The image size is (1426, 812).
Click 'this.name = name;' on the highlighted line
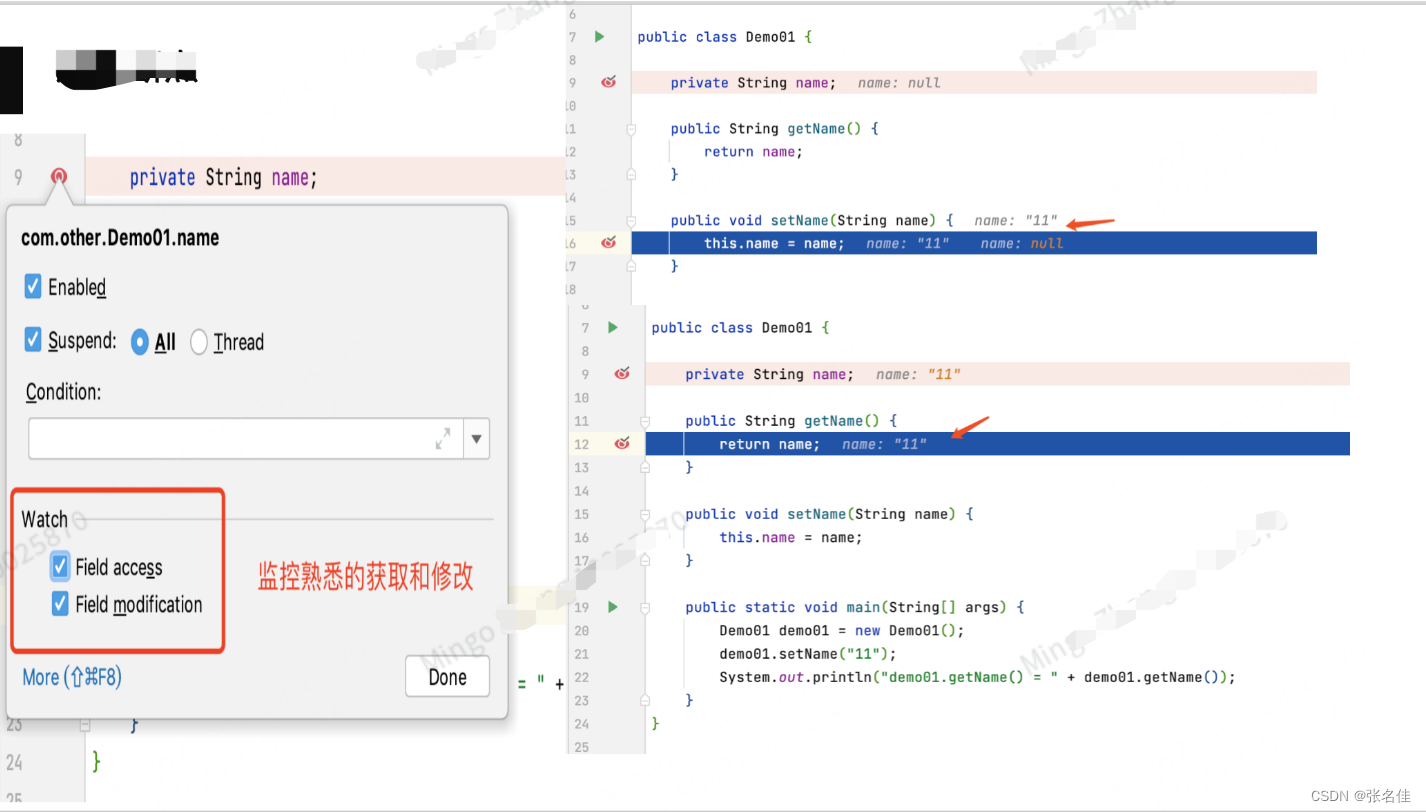pyautogui.click(x=774, y=243)
